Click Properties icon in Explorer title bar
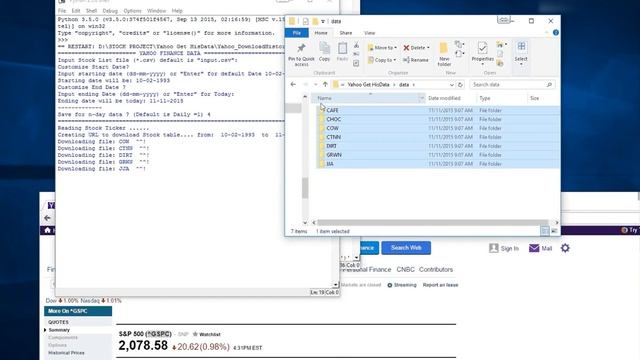The height and width of the screenshot is (360, 640). coord(305,21)
